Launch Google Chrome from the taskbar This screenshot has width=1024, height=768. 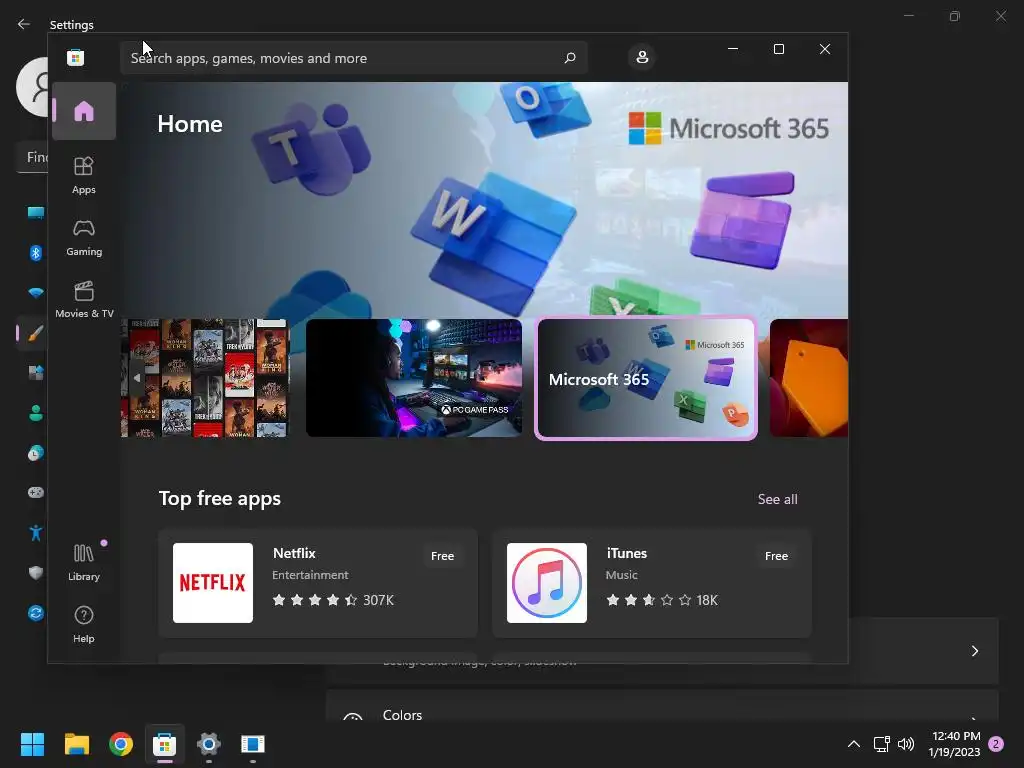click(x=121, y=744)
